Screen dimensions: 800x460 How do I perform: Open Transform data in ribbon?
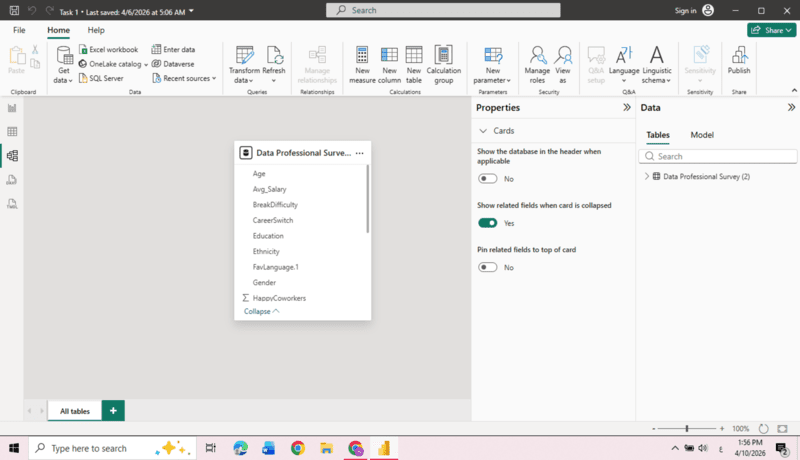tap(244, 55)
